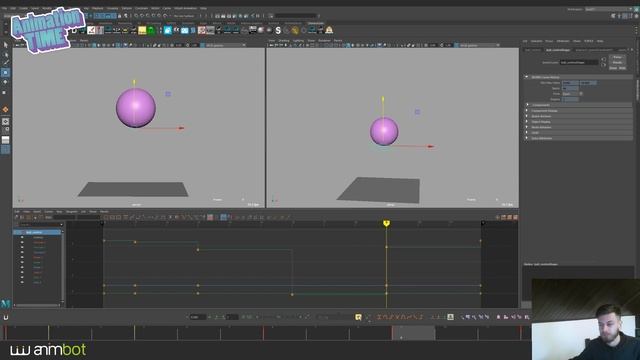Click the Spans value field
Viewport: 640px width, 360px height.
(570, 88)
